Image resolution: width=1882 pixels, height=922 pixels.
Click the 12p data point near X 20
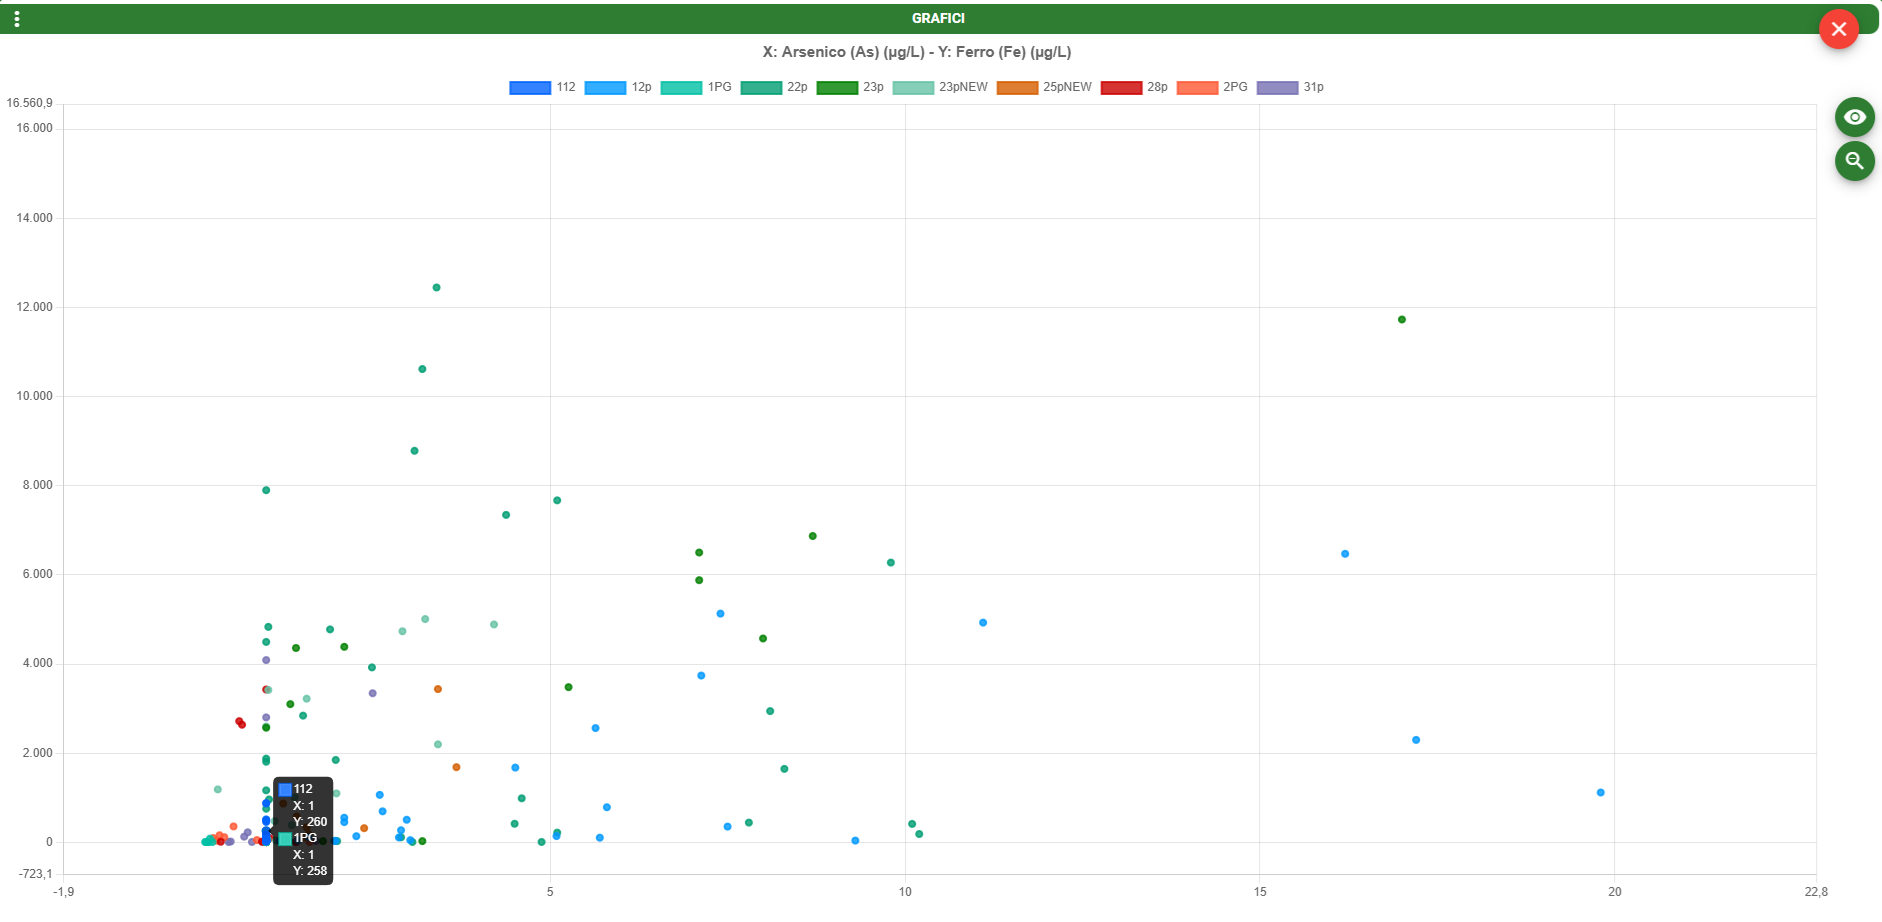click(x=1601, y=793)
